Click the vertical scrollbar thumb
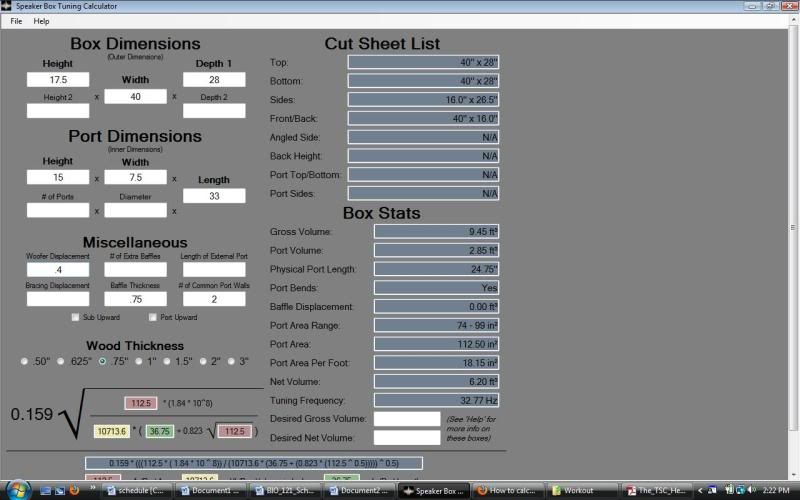The height and width of the screenshot is (500, 800). pyautogui.click(x=793, y=227)
